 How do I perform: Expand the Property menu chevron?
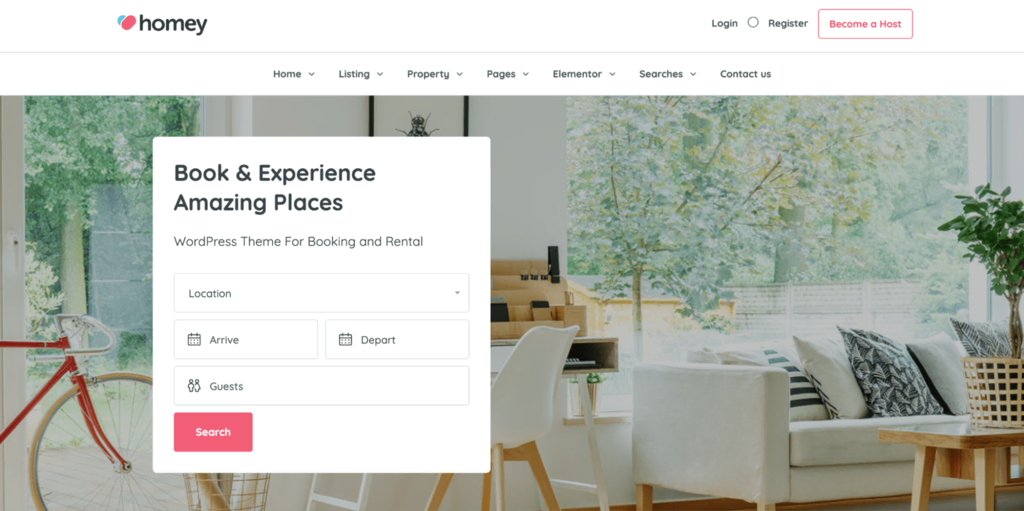460,74
